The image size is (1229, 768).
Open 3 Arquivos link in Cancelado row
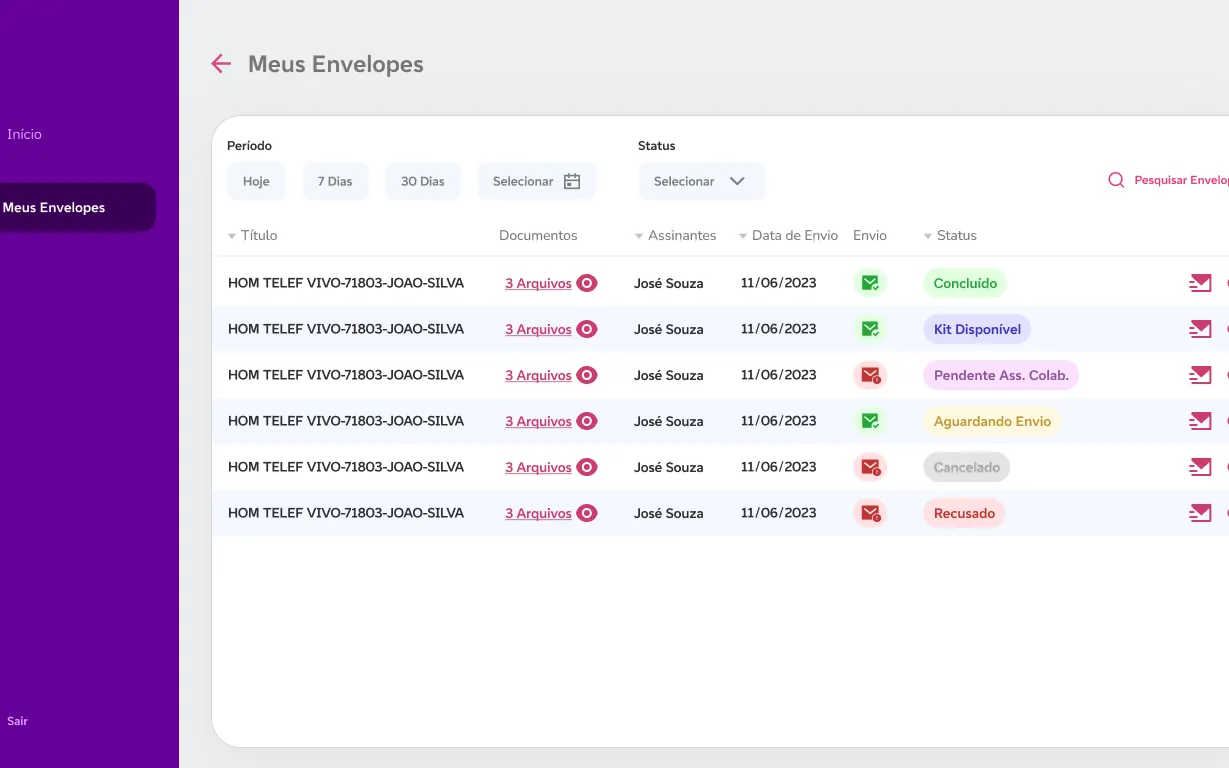(538, 467)
